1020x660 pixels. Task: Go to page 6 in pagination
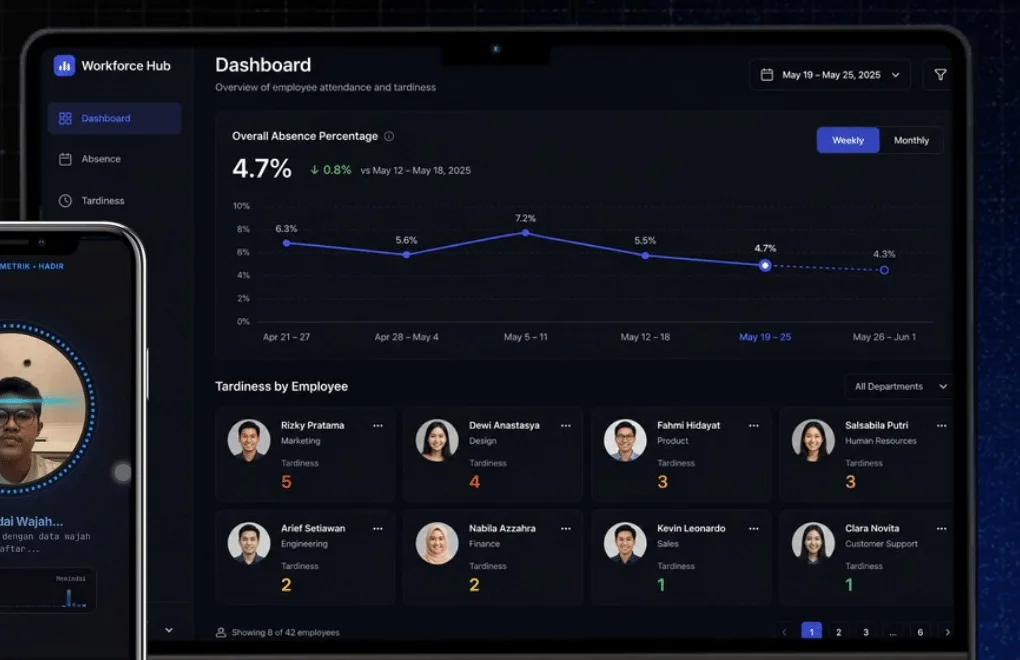click(x=920, y=632)
